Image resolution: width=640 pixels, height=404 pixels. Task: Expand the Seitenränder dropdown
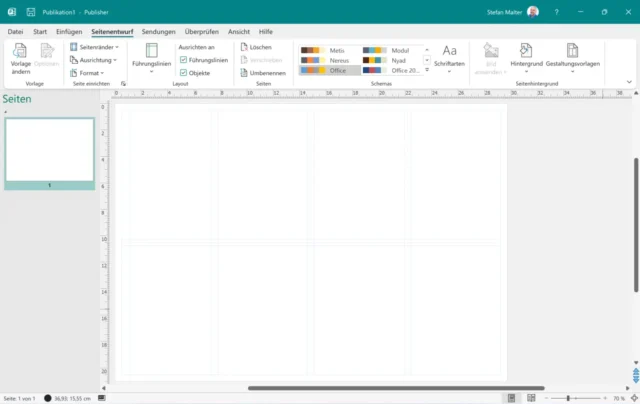96,47
